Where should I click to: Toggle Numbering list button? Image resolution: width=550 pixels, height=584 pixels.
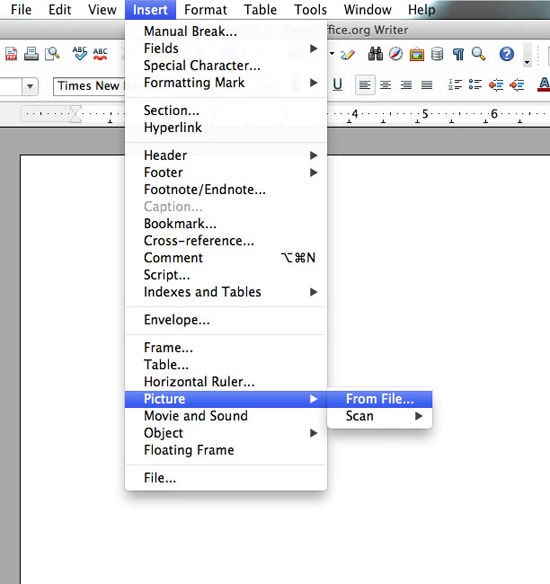coord(455,85)
